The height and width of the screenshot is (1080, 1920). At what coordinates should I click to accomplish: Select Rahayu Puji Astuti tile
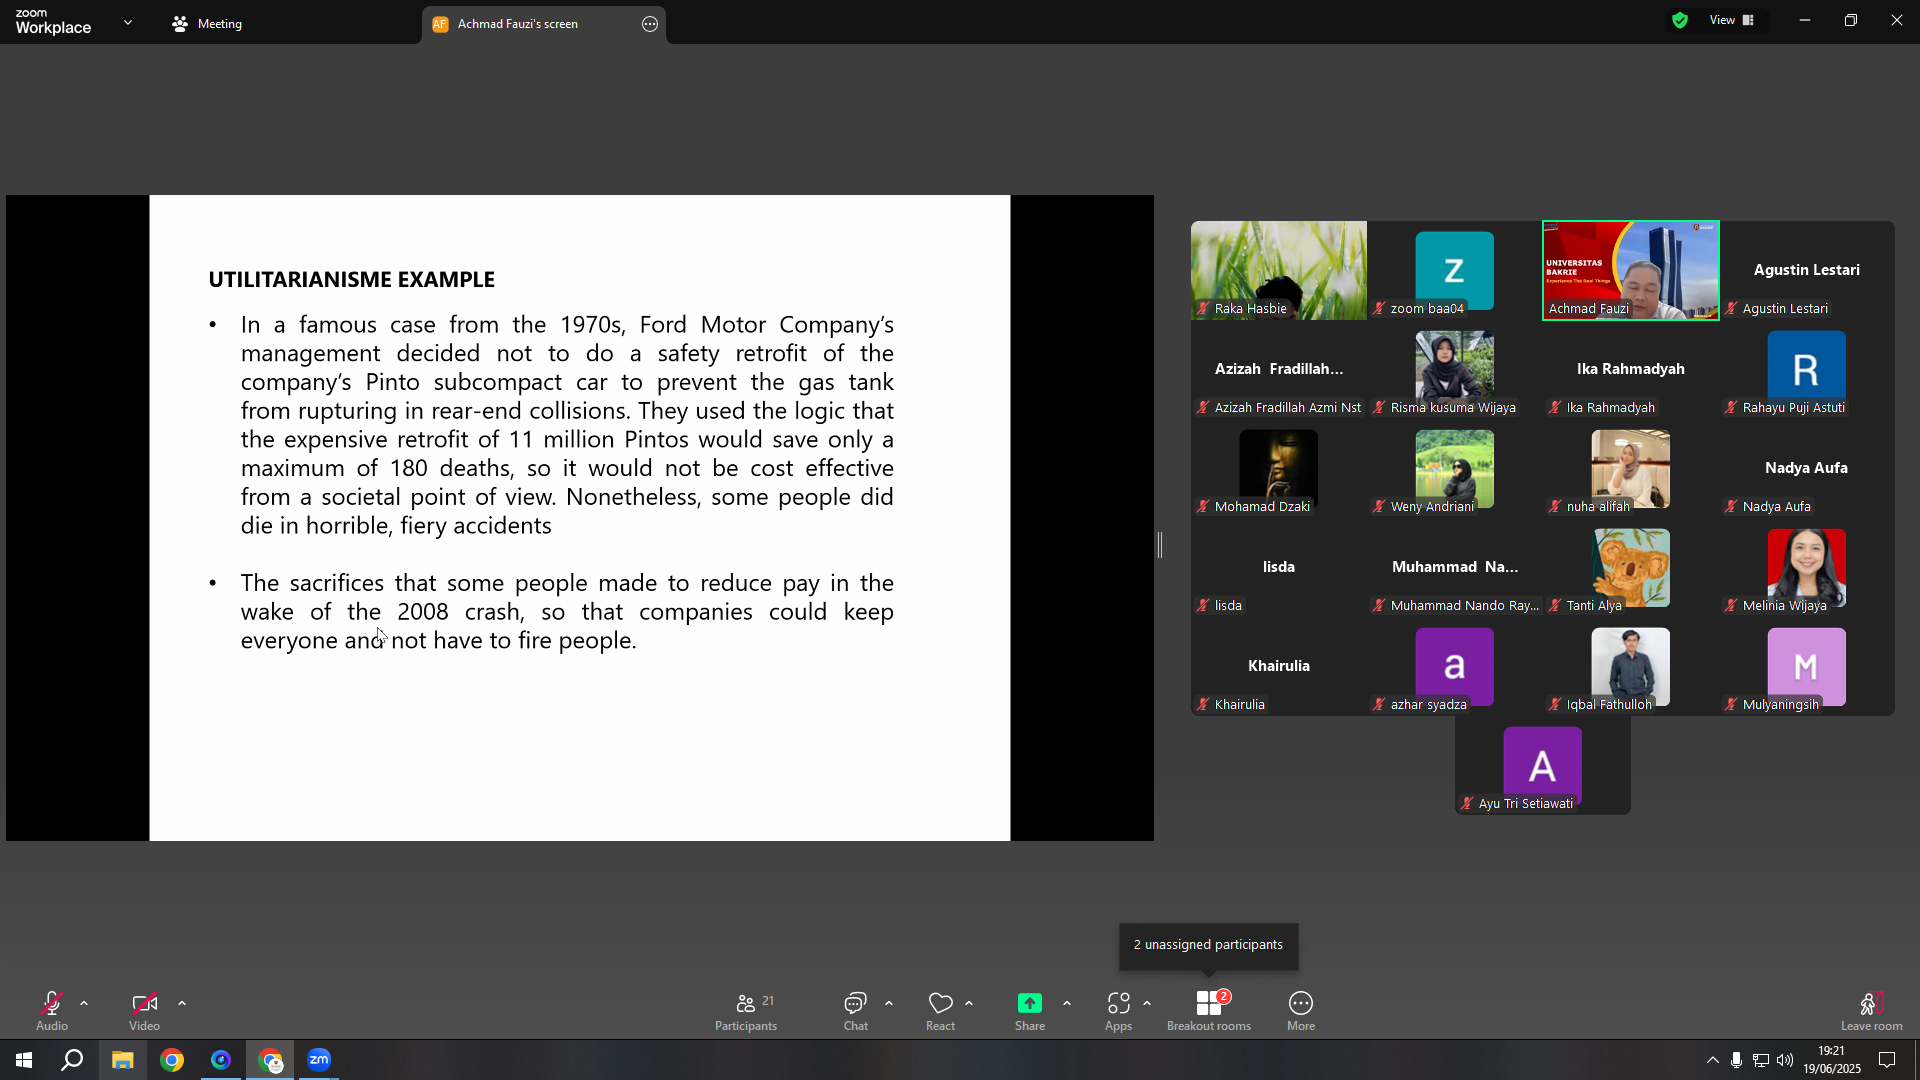coord(1807,369)
